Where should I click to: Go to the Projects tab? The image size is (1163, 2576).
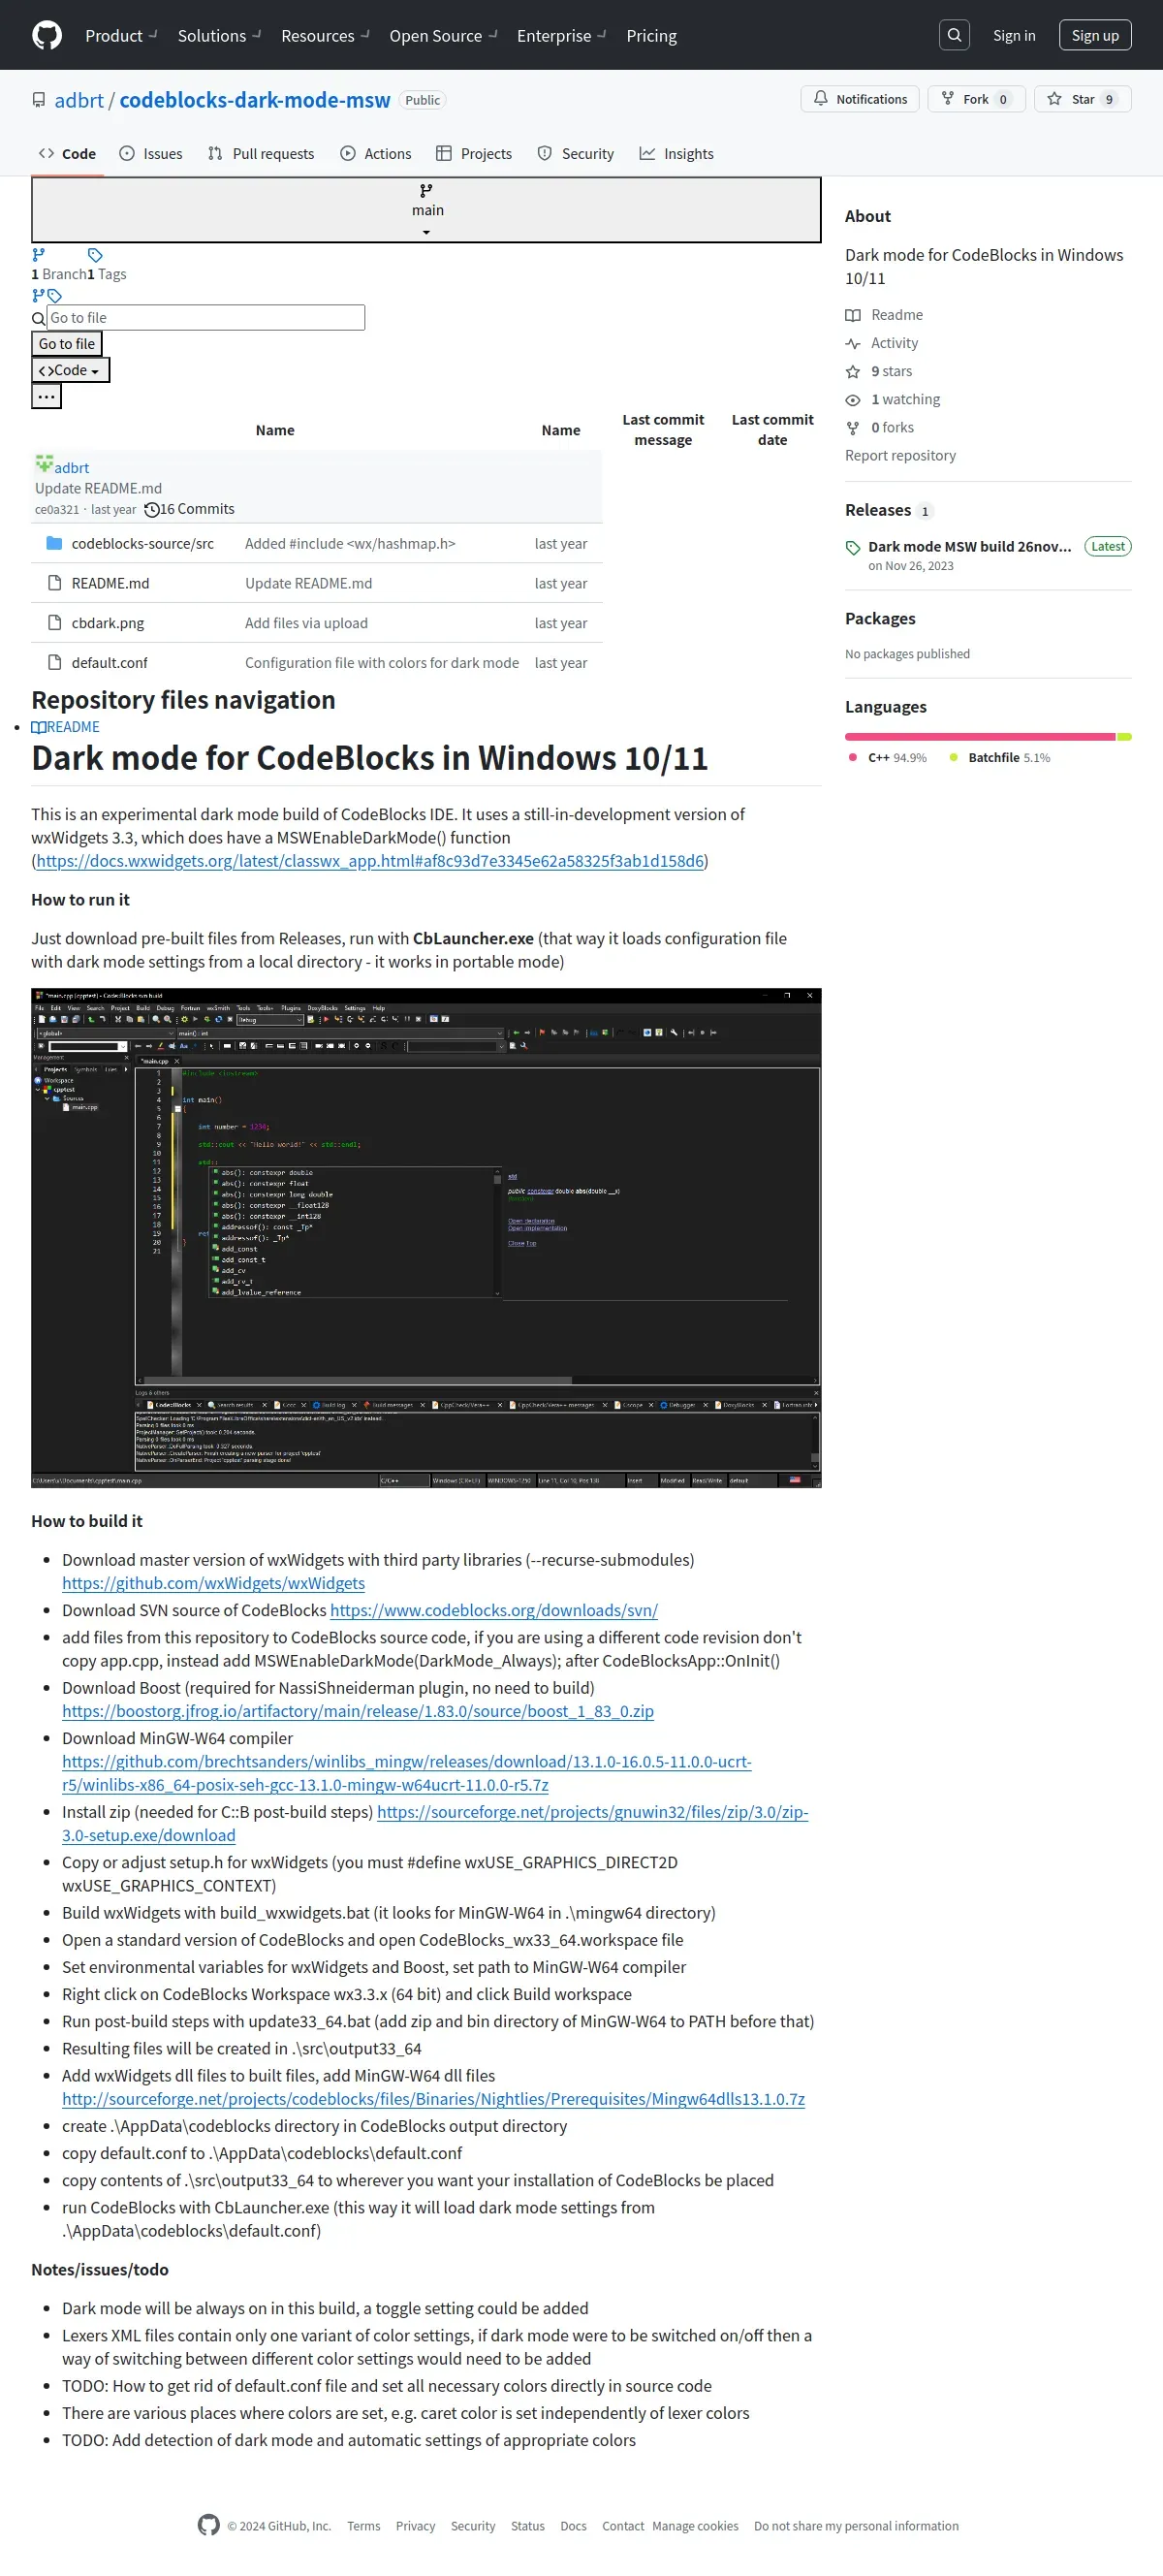pyautogui.click(x=474, y=154)
